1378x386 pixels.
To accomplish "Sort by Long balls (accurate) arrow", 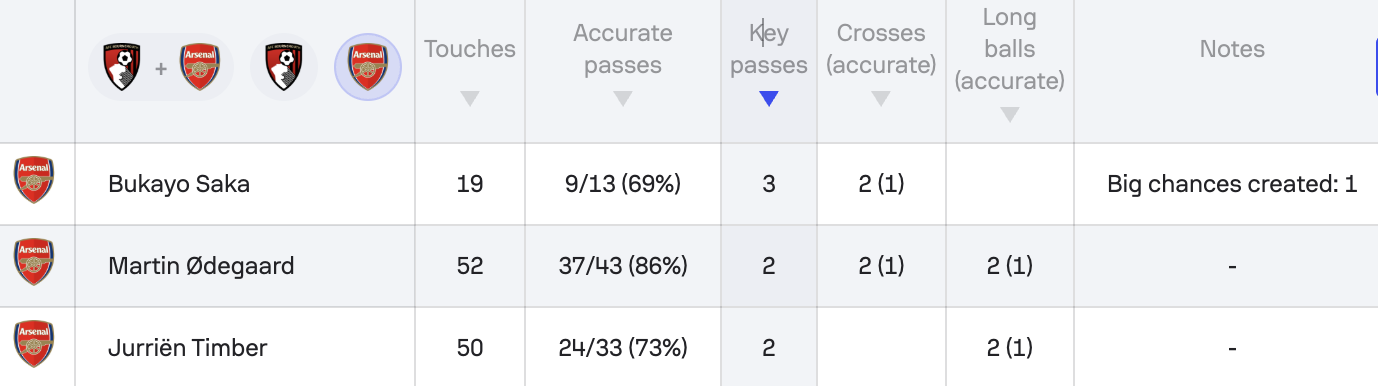I will tap(1010, 115).
